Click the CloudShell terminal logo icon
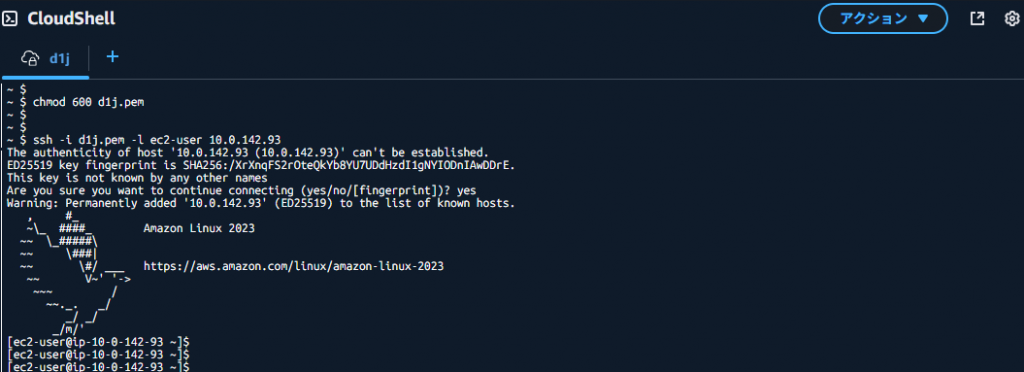1024x372 pixels. tap(10, 18)
